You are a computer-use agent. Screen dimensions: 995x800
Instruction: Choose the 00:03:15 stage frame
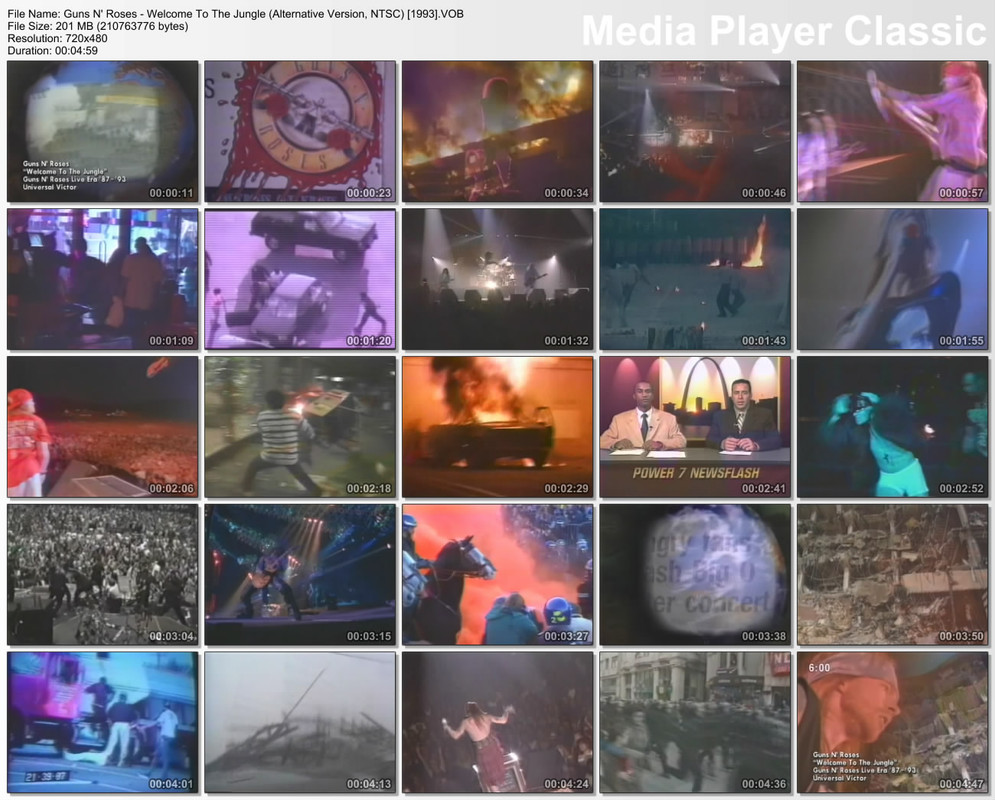click(x=300, y=575)
